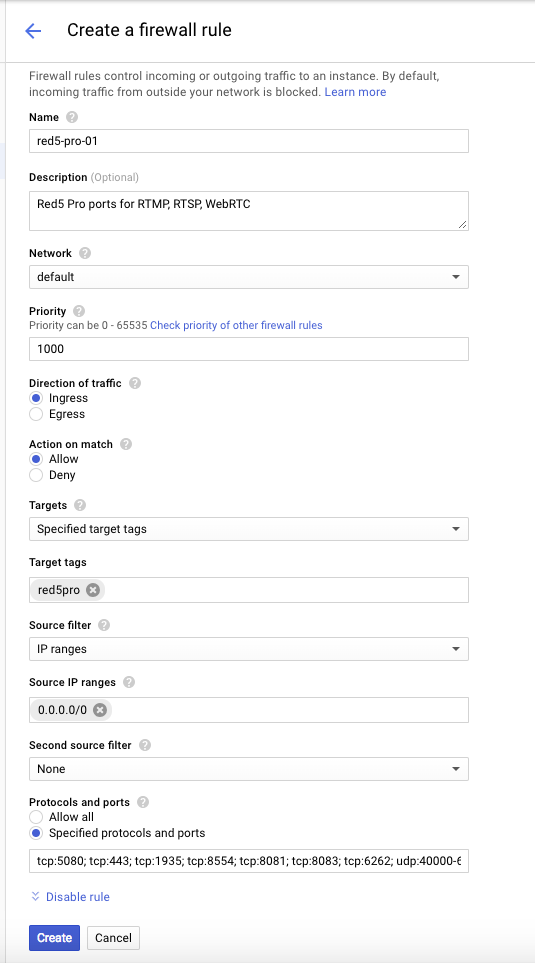Screen dimensions: 535x963
Task: Remove the 0.0.0.0/0 source IP range
Action: [100, 710]
